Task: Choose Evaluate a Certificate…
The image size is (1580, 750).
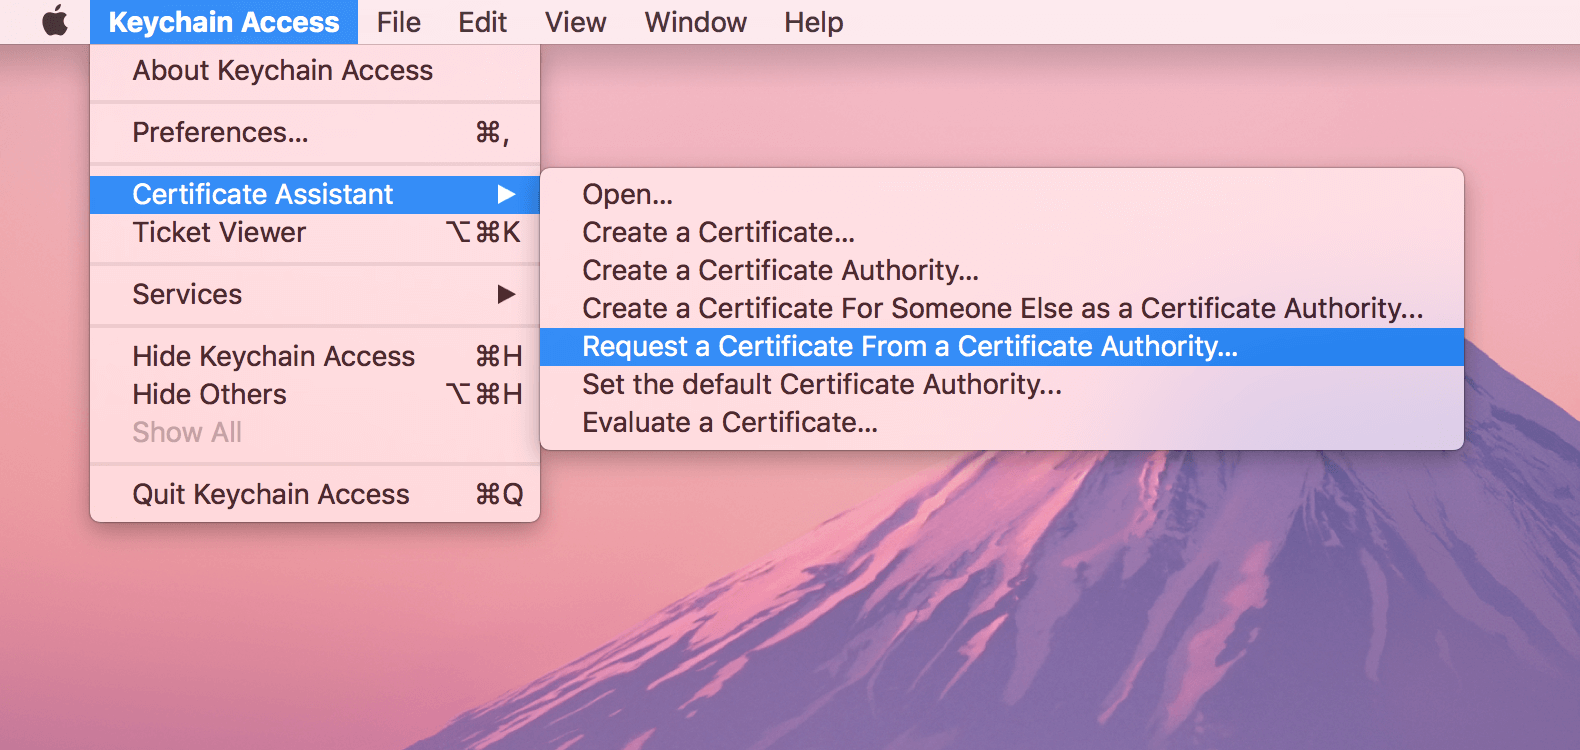Action: click(1002, 423)
